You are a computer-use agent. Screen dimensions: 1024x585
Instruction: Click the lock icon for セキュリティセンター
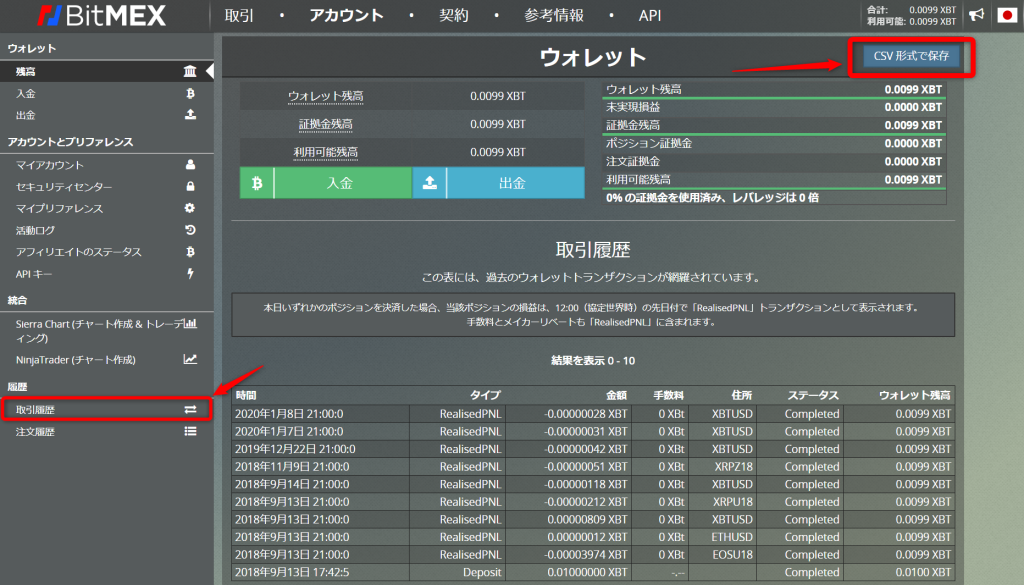190,187
